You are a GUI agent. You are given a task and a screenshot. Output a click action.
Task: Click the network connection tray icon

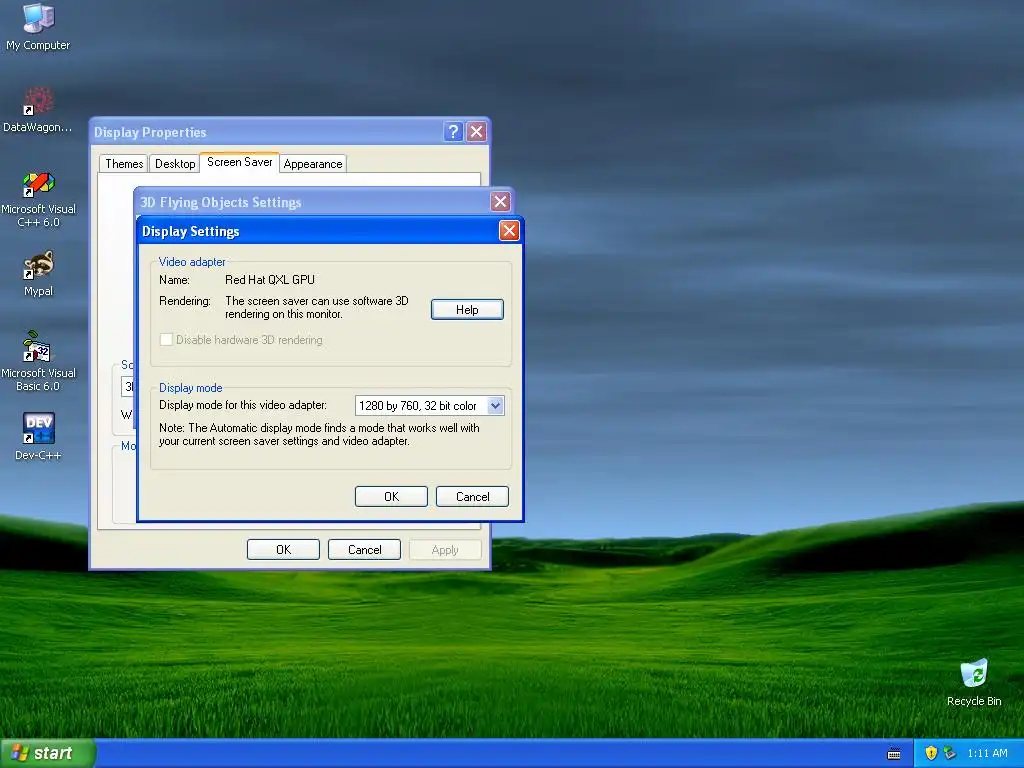pos(950,753)
